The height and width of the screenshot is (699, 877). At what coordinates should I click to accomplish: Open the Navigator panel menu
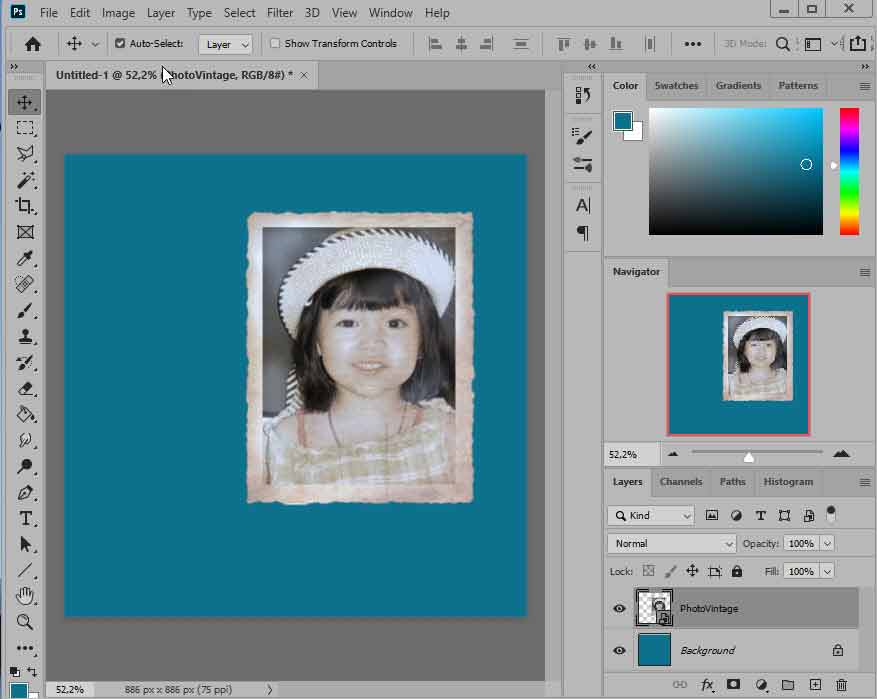click(865, 272)
